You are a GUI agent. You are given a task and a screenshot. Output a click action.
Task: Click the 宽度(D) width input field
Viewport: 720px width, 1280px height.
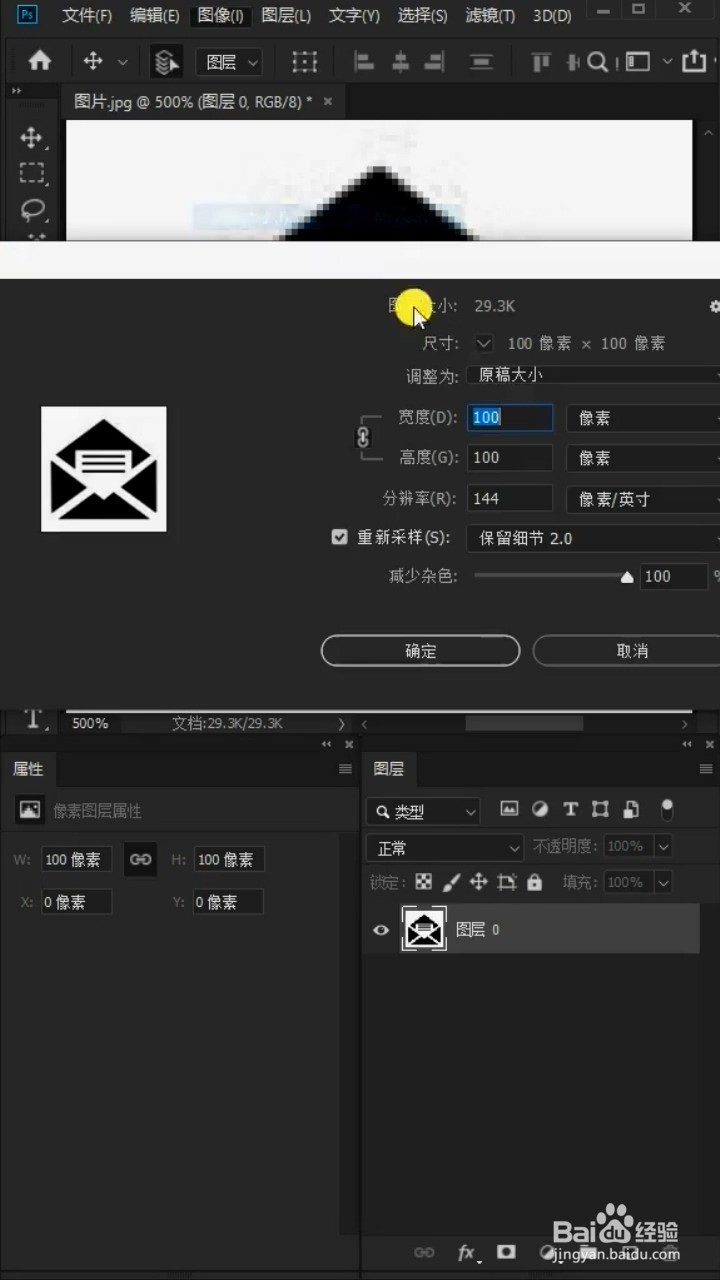click(x=510, y=418)
